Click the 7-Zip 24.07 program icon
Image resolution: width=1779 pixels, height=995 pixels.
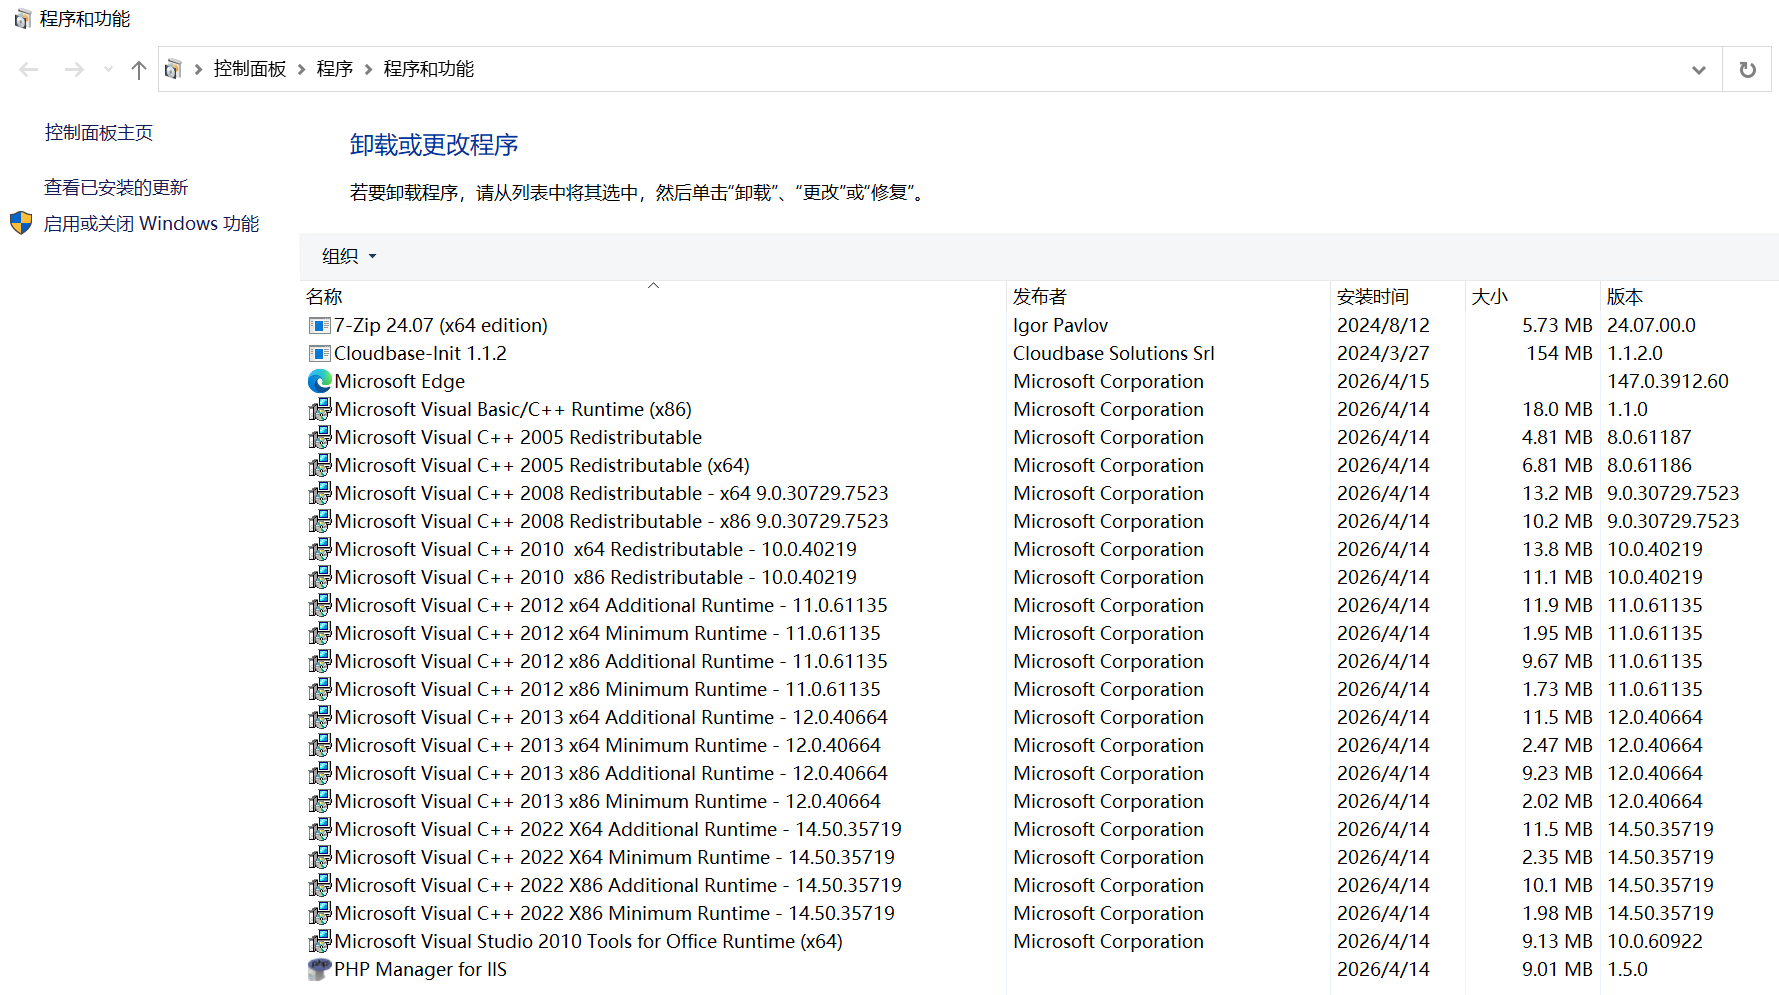pyautogui.click(x=319, y=326)
